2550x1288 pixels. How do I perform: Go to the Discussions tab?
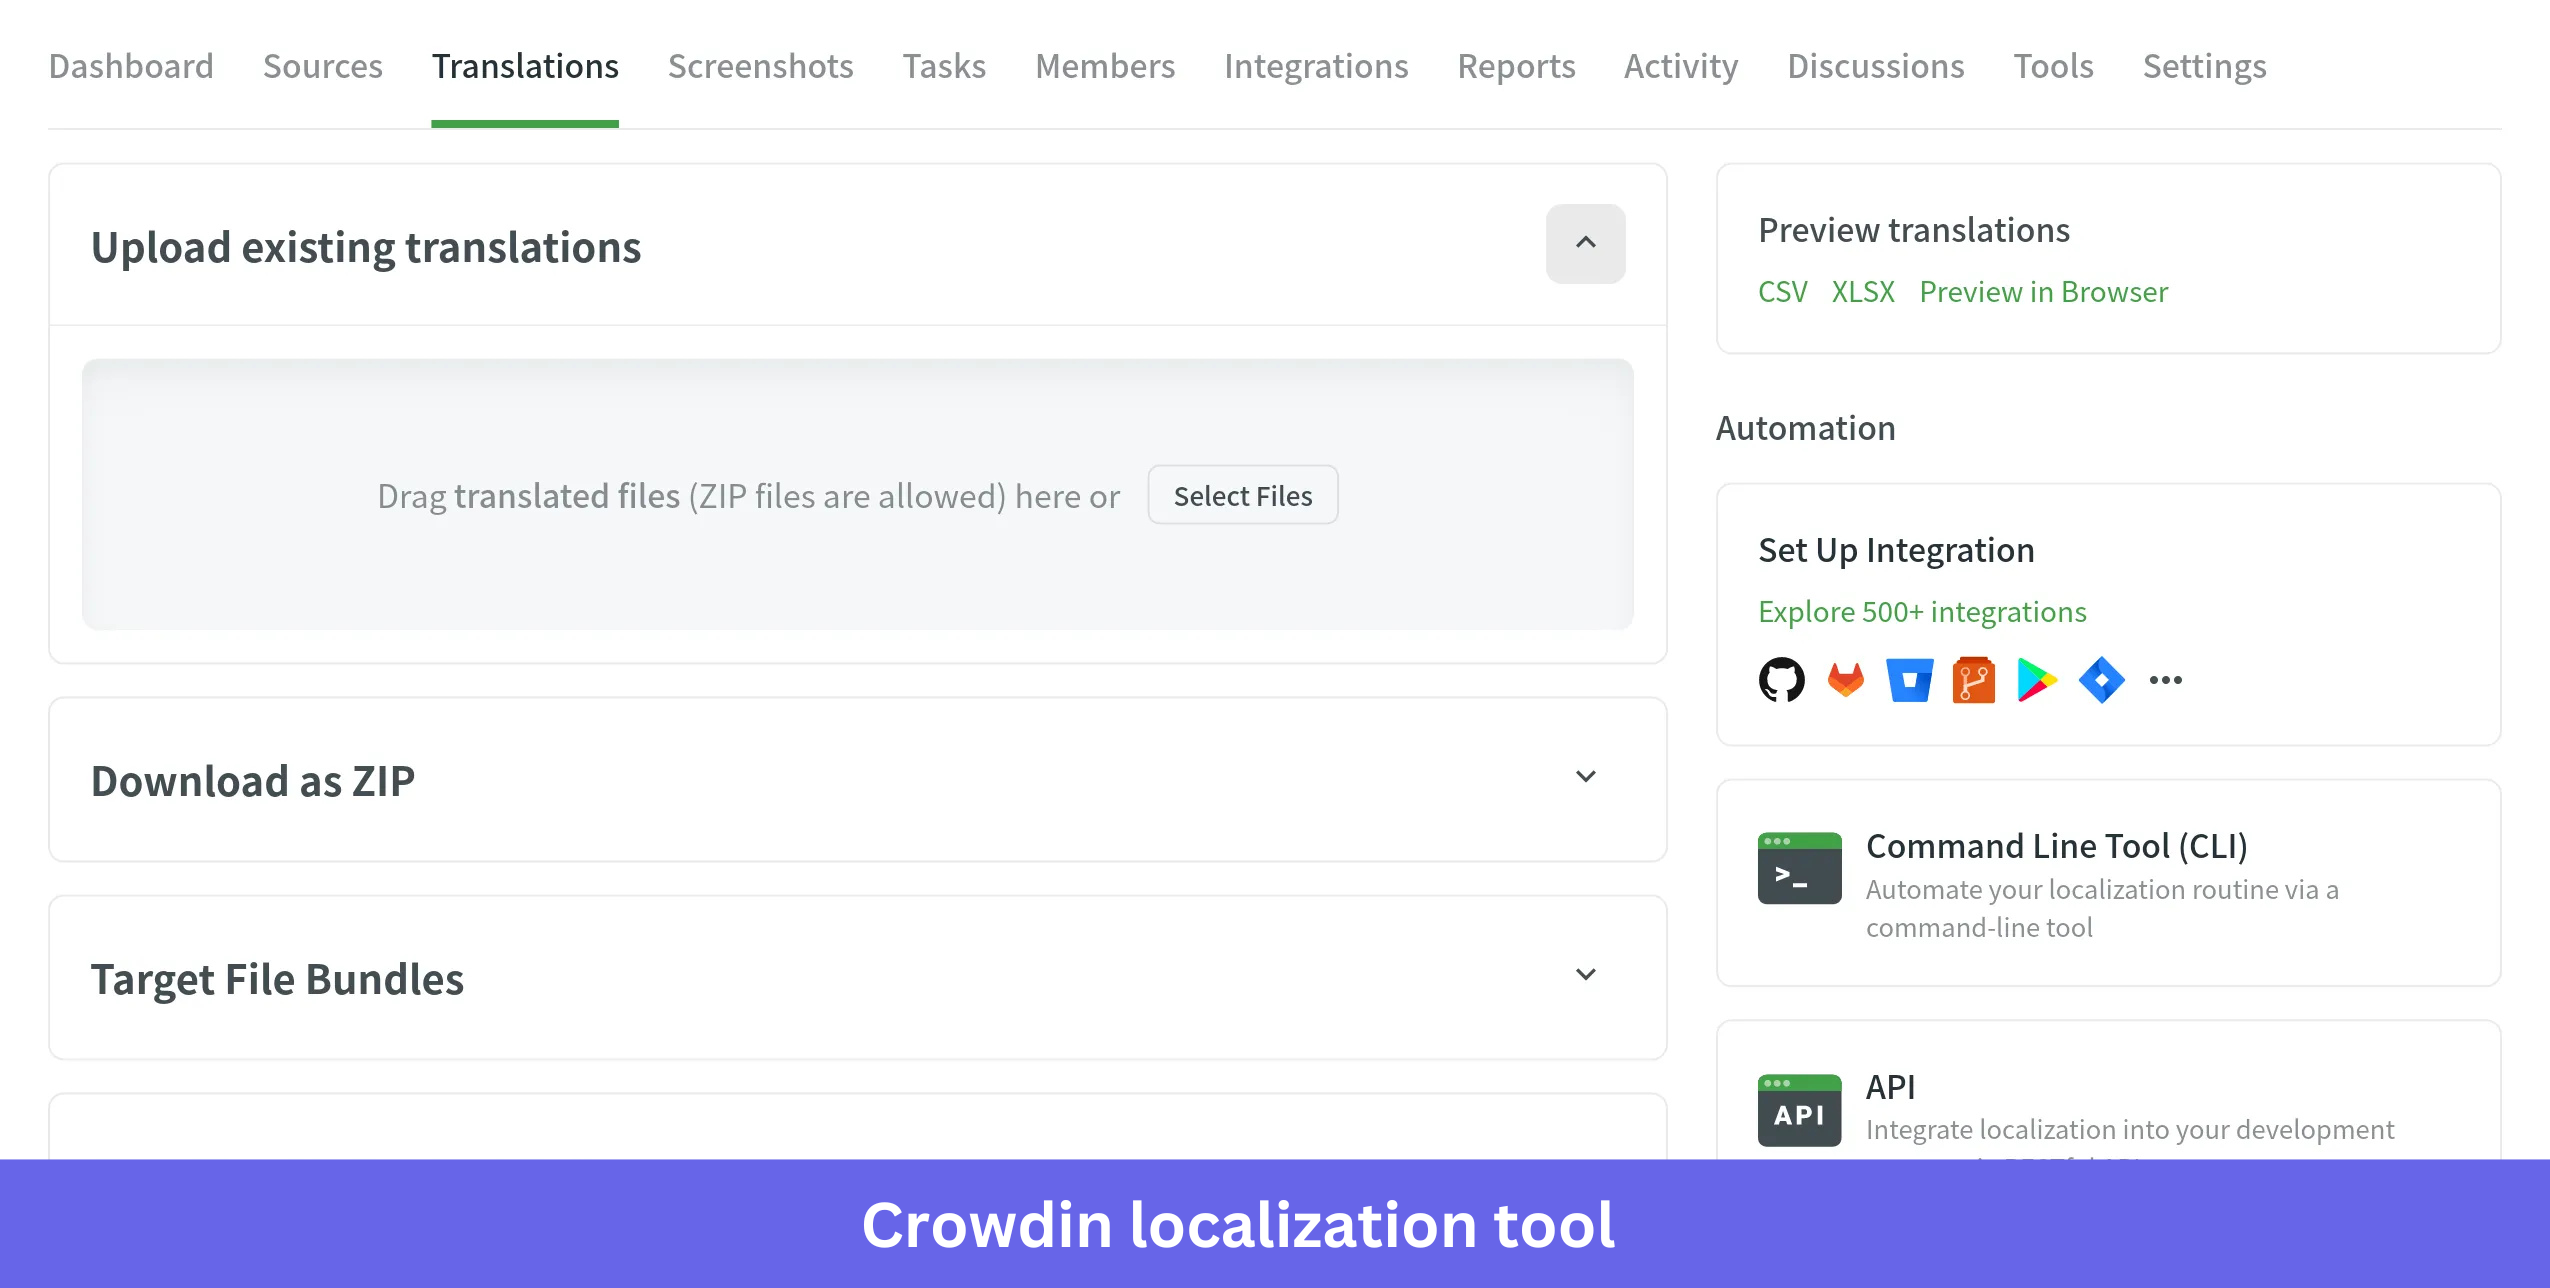tap(1876, 66)
